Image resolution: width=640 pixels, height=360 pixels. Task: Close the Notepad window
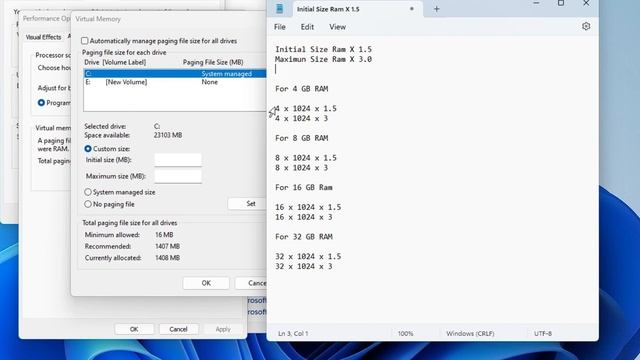tap(586, 3)
